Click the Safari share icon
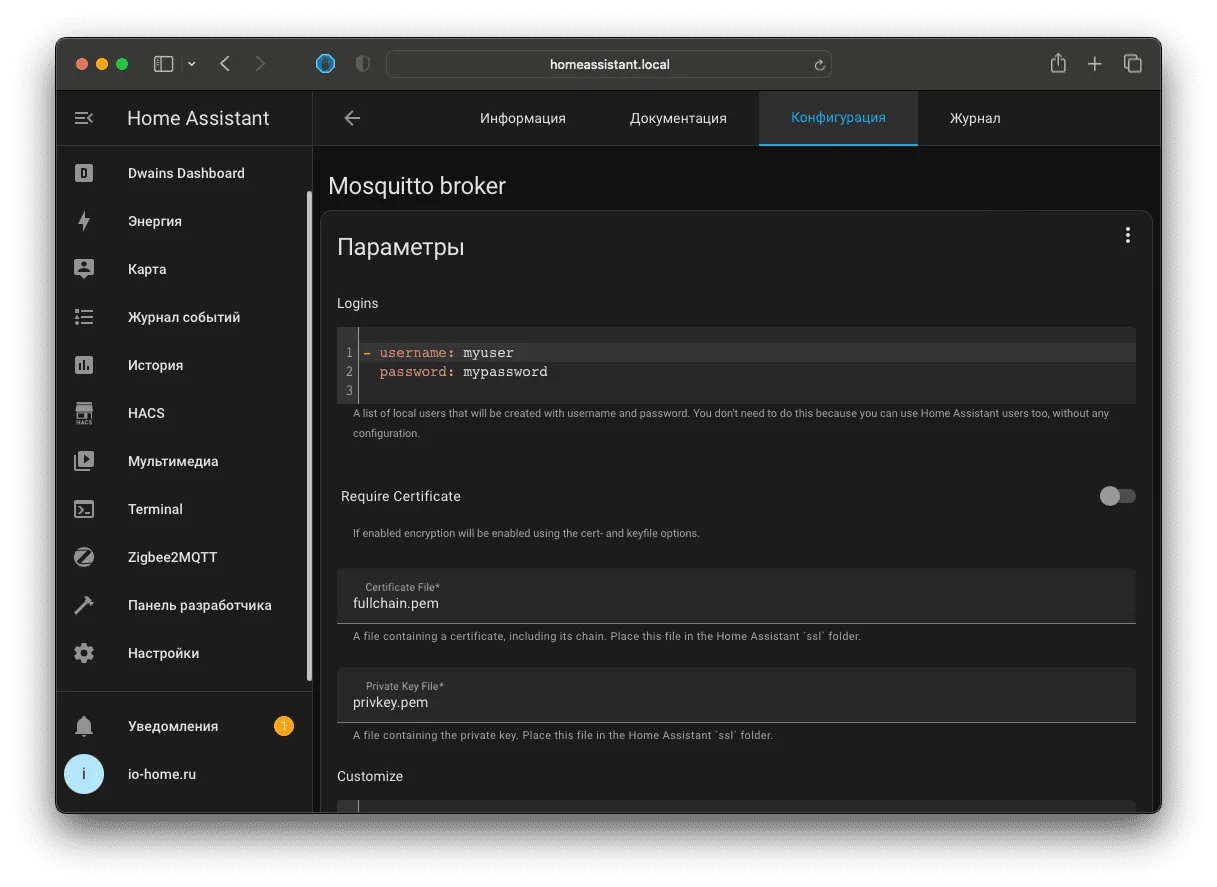 point(1058,63)
